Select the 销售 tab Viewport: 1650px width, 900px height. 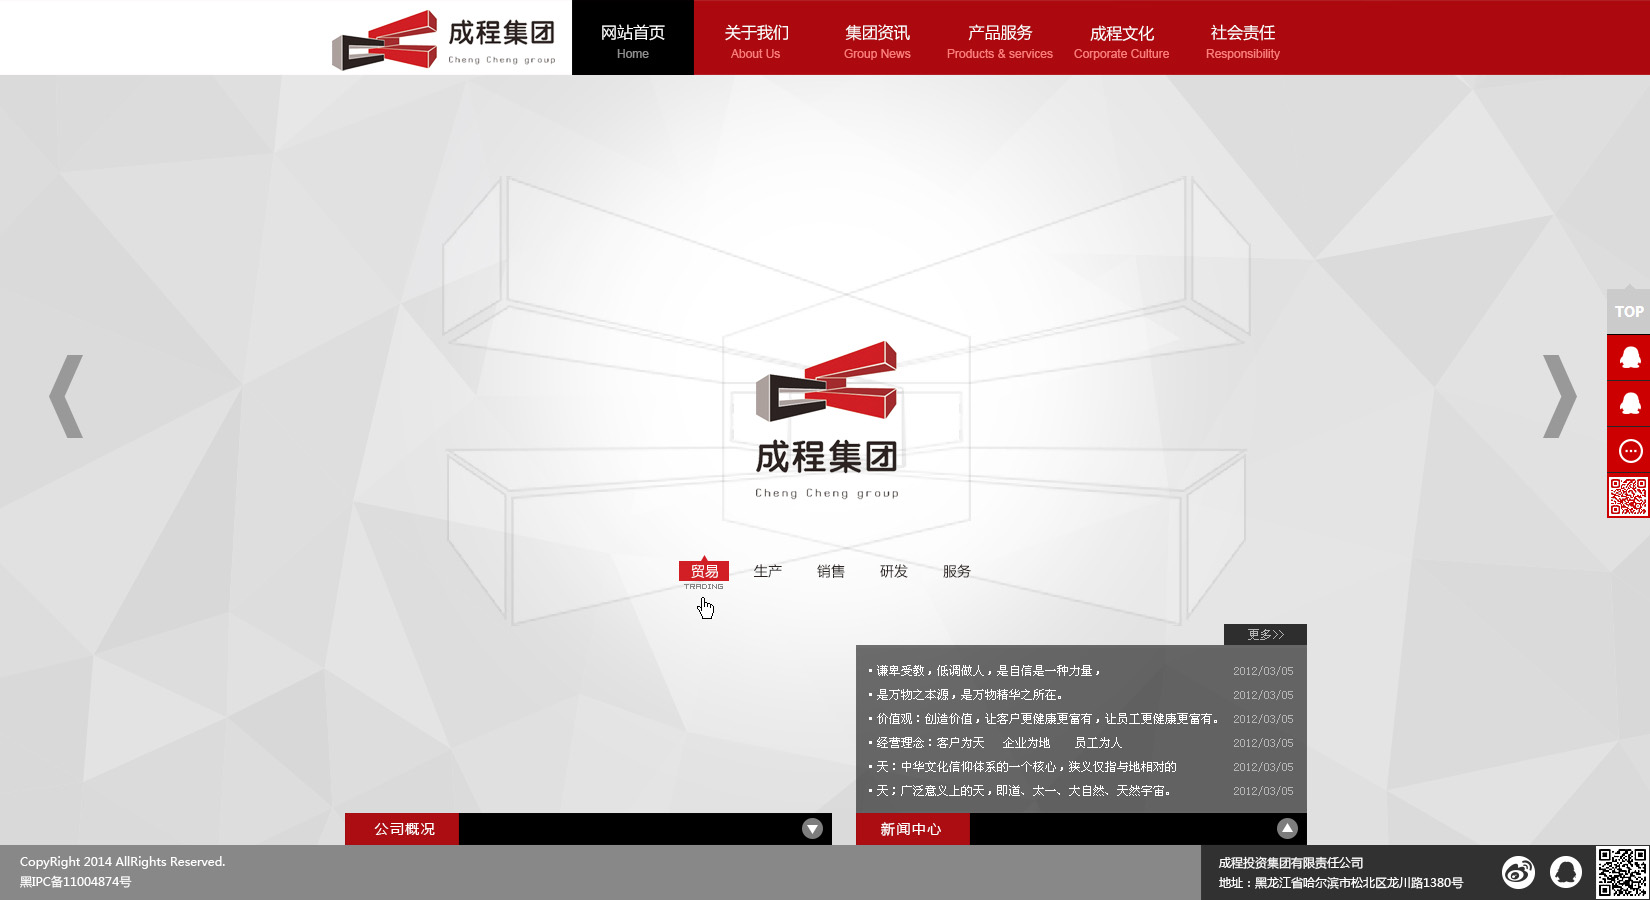(830, 571)
